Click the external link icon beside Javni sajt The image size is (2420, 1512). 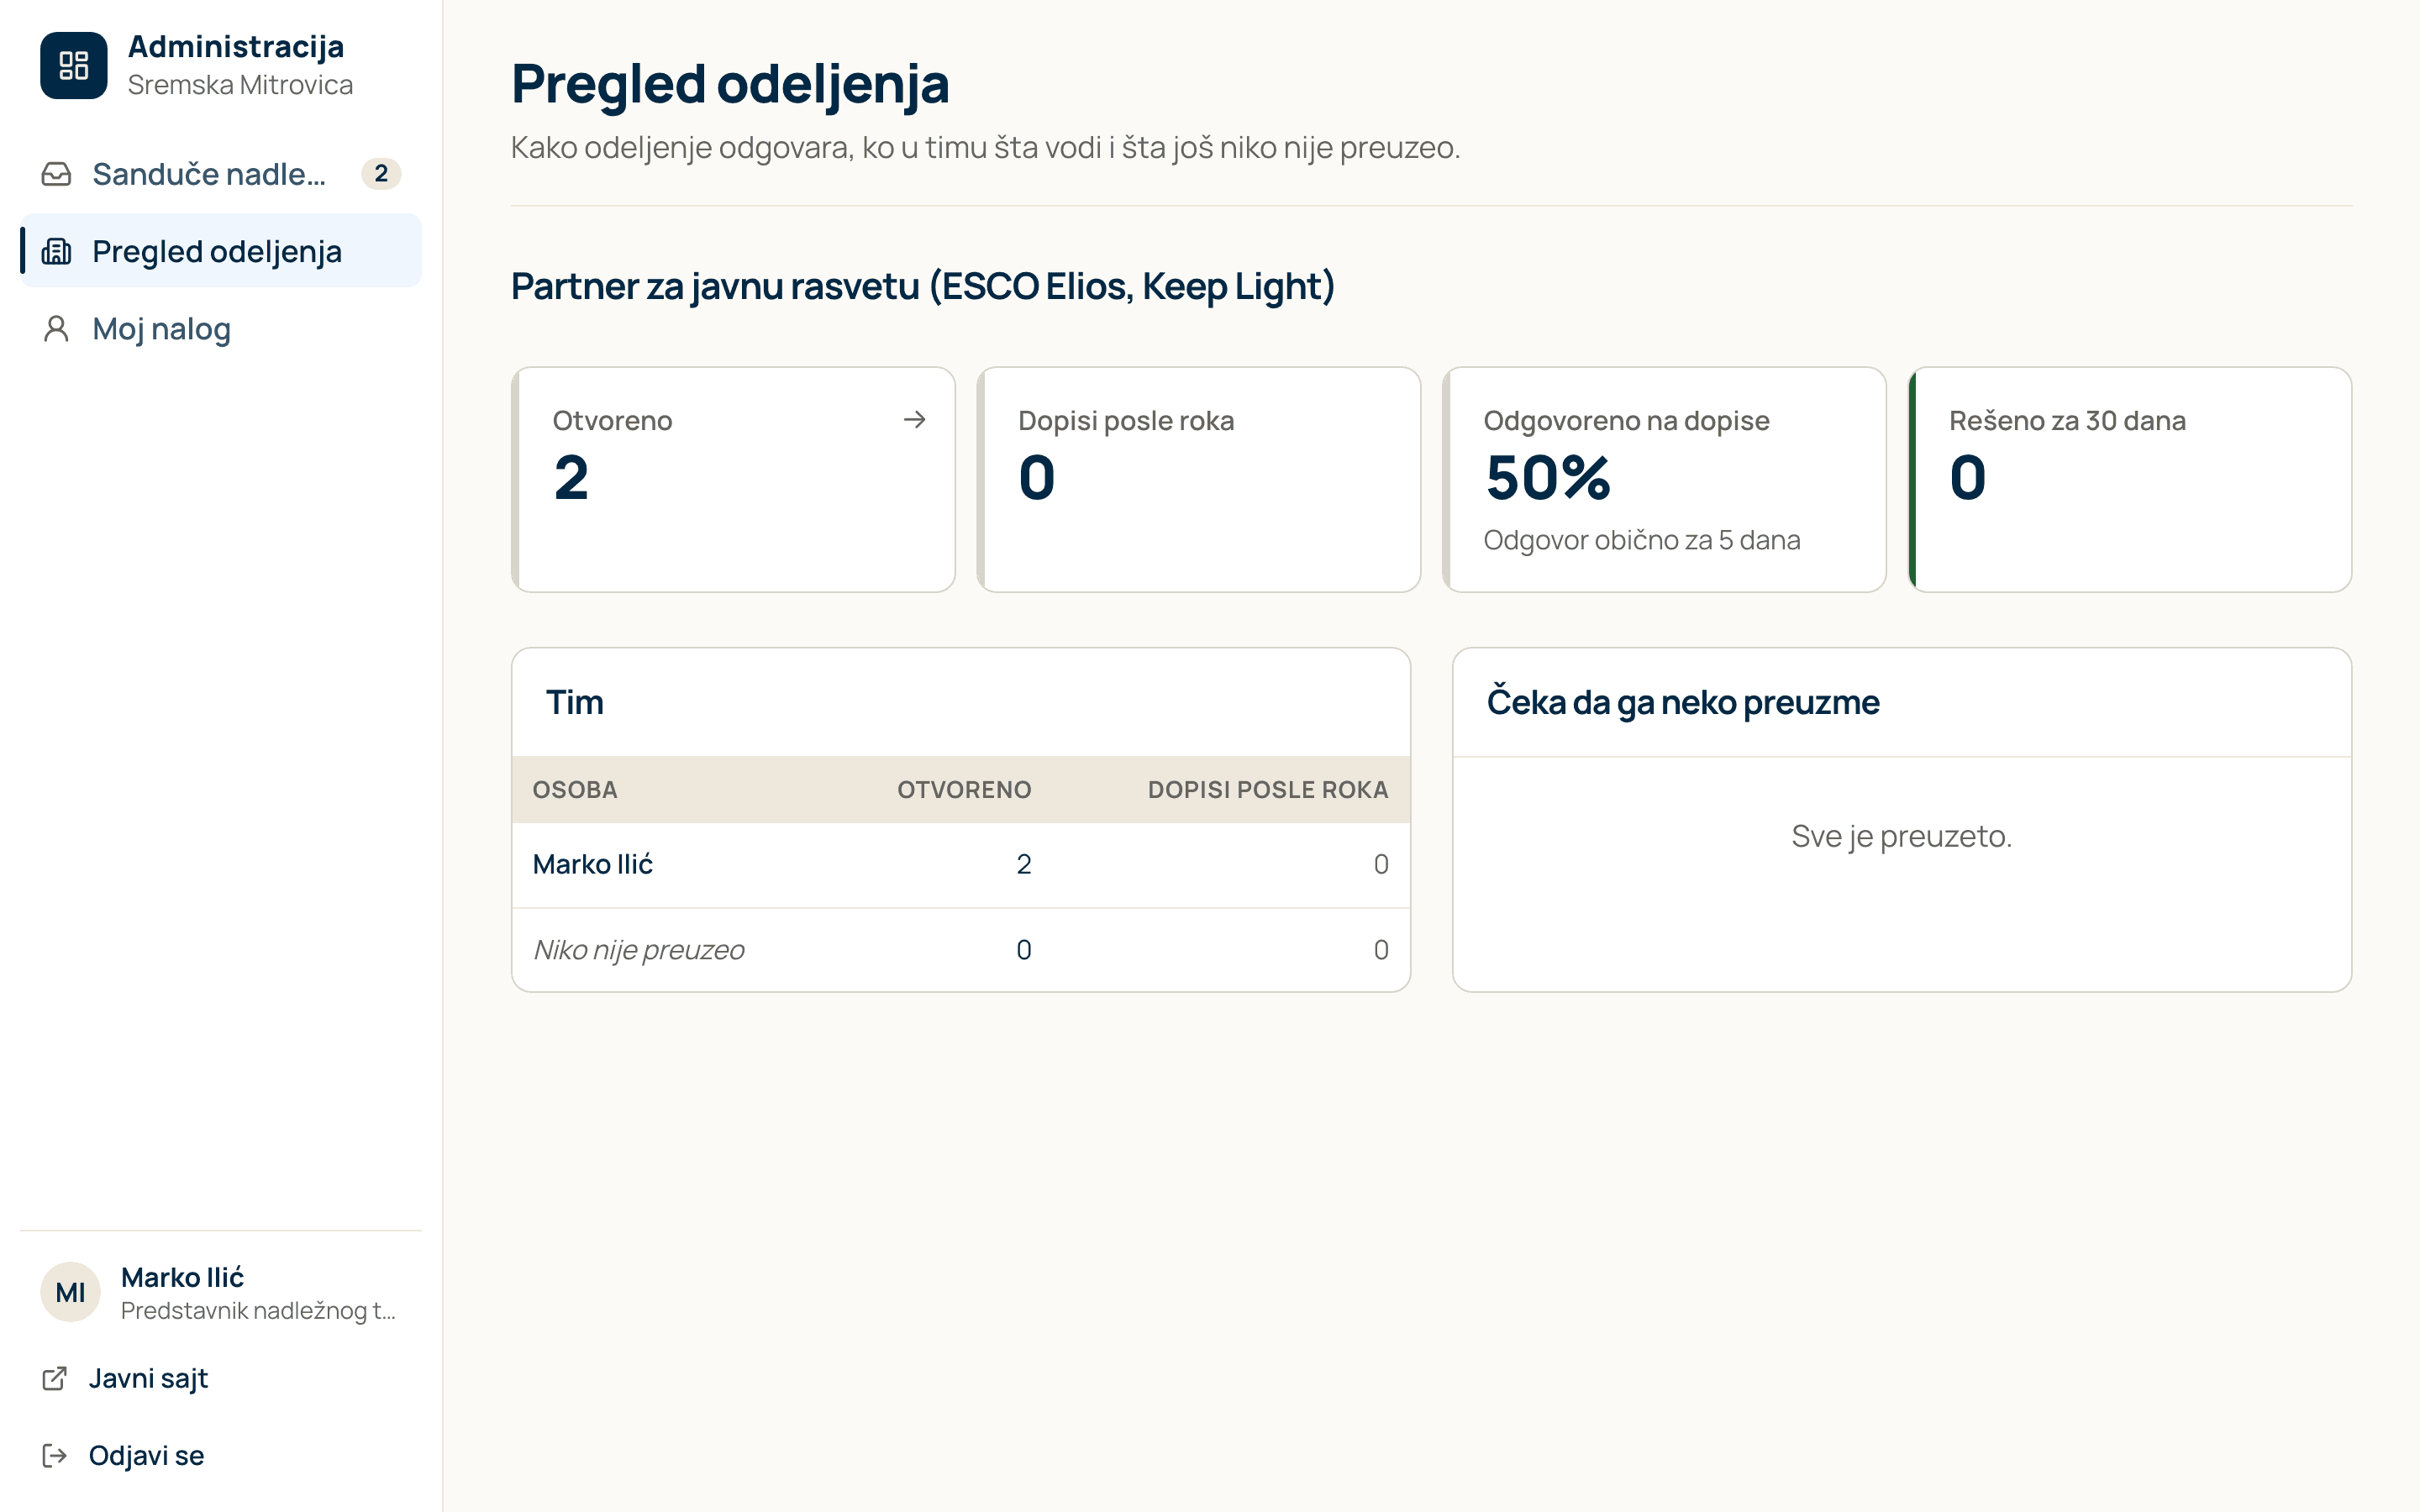54,1378
